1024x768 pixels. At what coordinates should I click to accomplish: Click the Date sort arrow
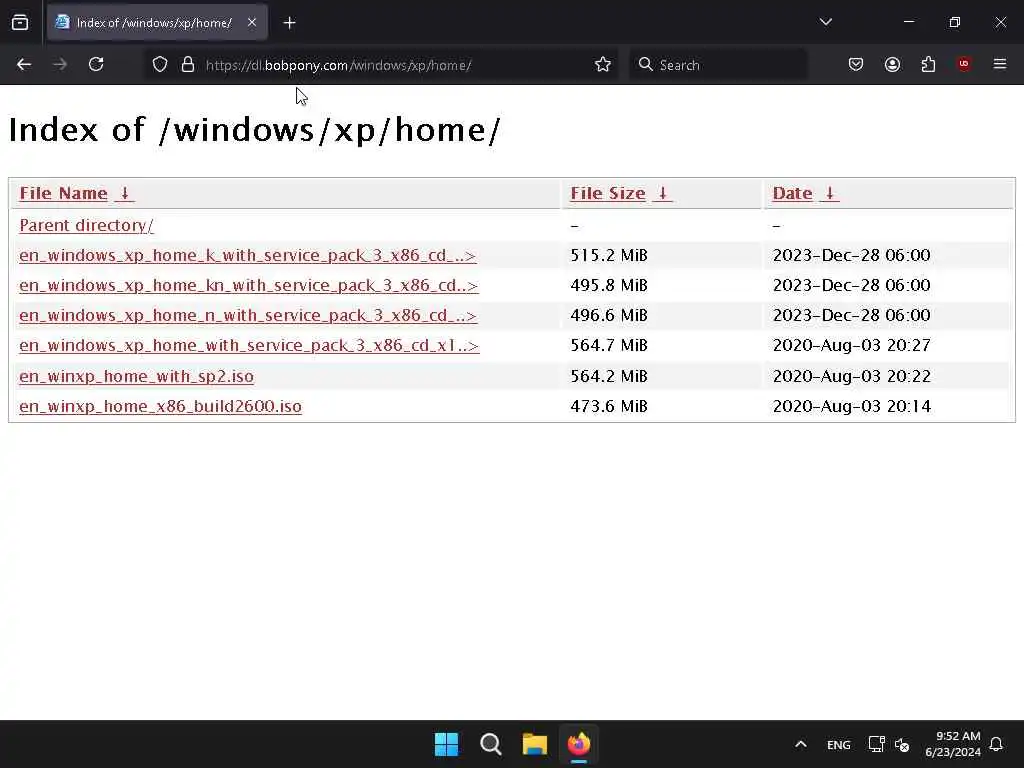[829, 193]
